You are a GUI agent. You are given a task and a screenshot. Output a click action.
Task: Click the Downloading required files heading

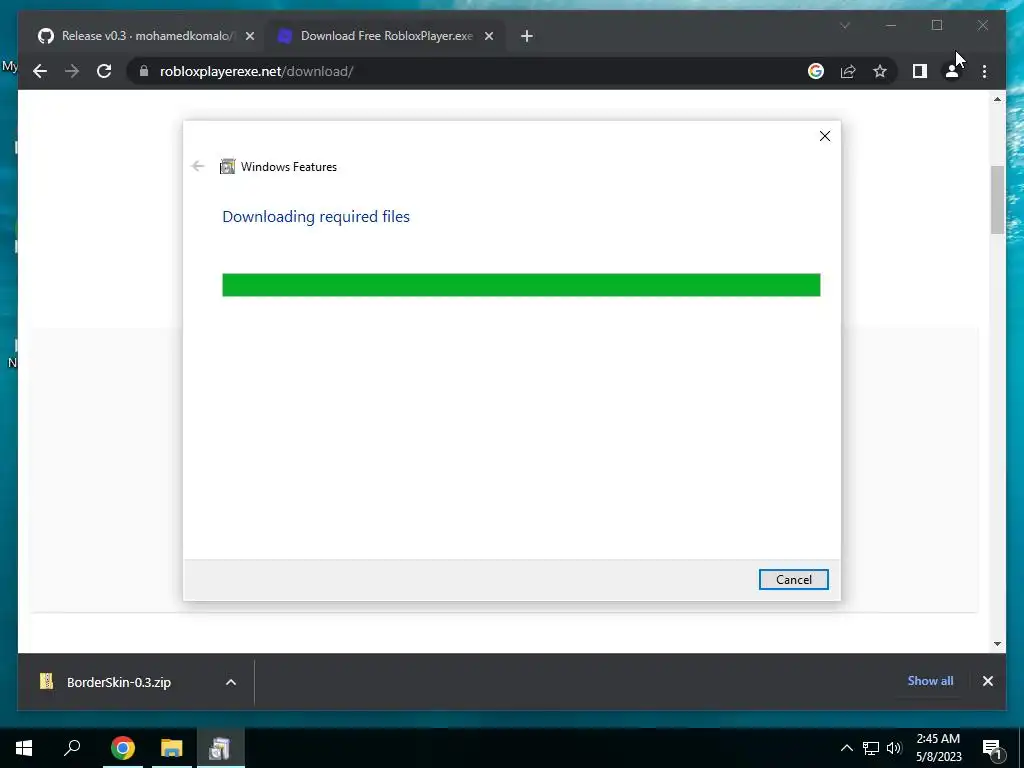[316, 216]
